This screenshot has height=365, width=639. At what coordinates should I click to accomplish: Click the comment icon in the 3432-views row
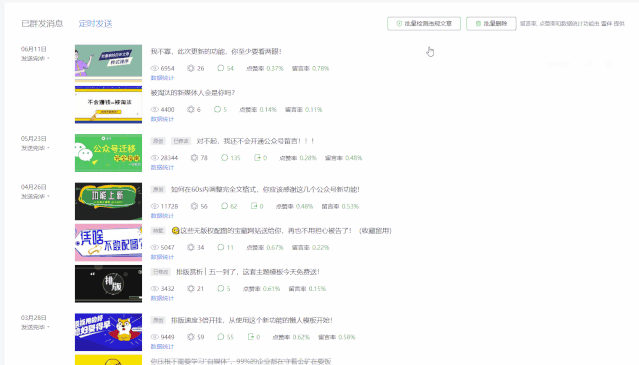point(220,288)
